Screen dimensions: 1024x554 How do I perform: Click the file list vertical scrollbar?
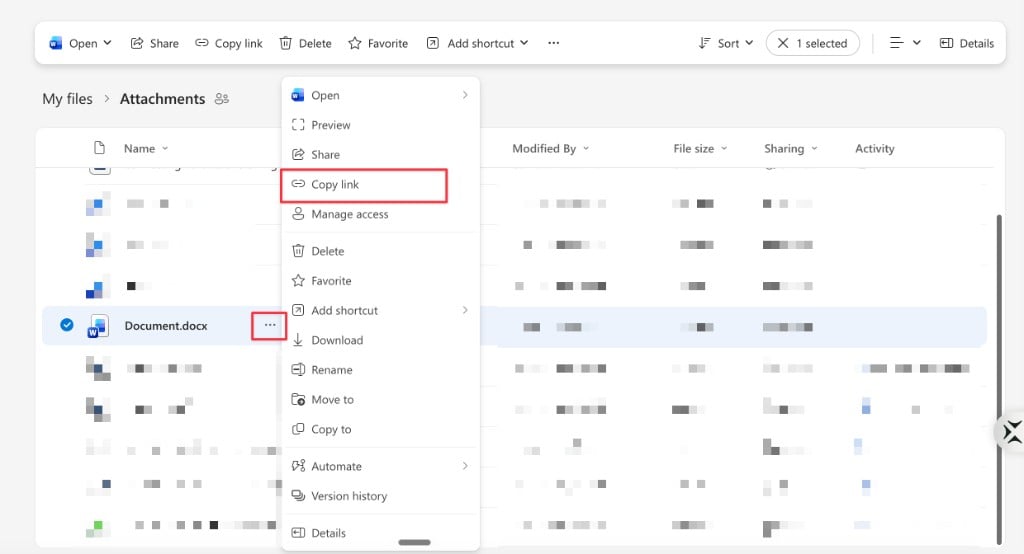(x=999, y=379)
